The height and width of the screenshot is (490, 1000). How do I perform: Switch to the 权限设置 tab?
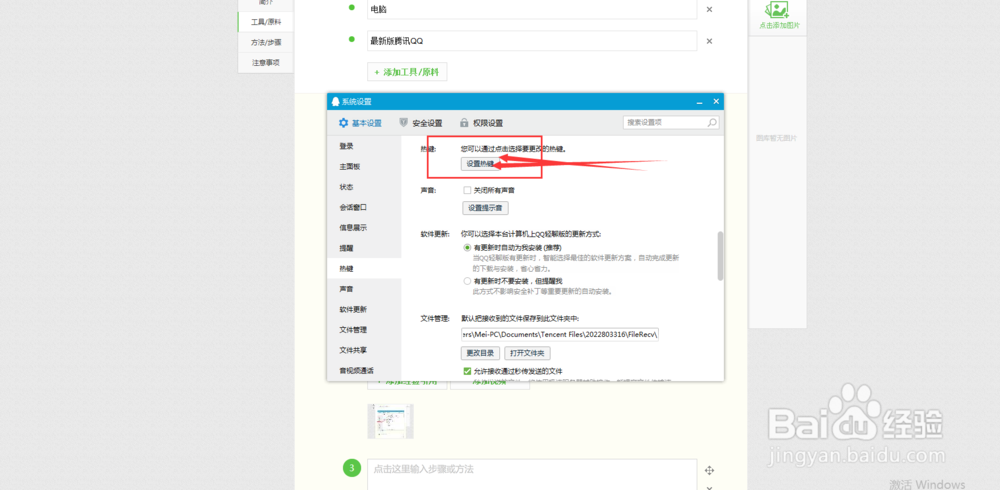[x=482, y=123]
